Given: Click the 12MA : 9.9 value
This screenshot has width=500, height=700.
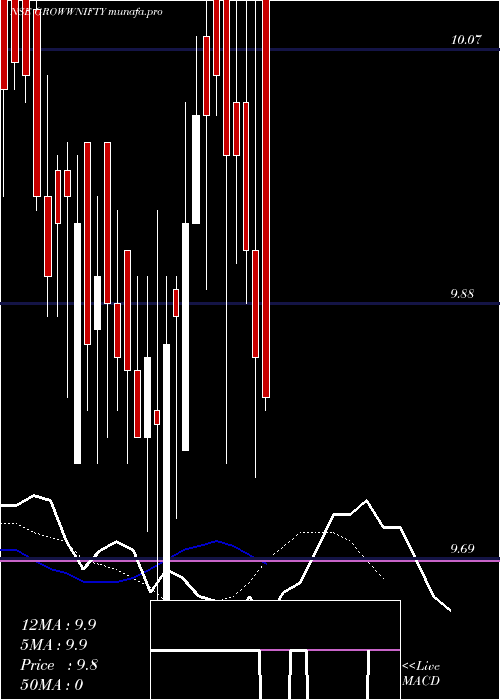Looking at the screenshot, I should 58,625.
